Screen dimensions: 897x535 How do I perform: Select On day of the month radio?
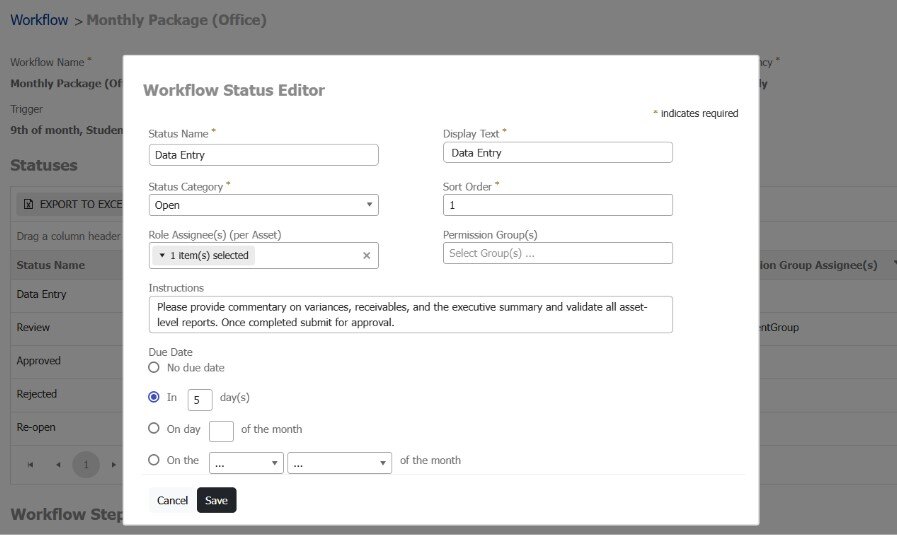[x=154, y=429]
